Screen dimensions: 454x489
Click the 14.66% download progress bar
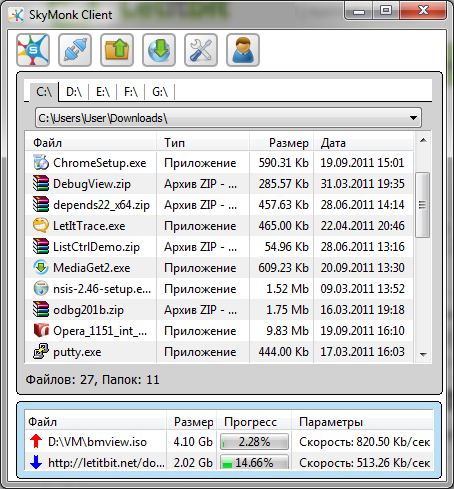(254, 463)
